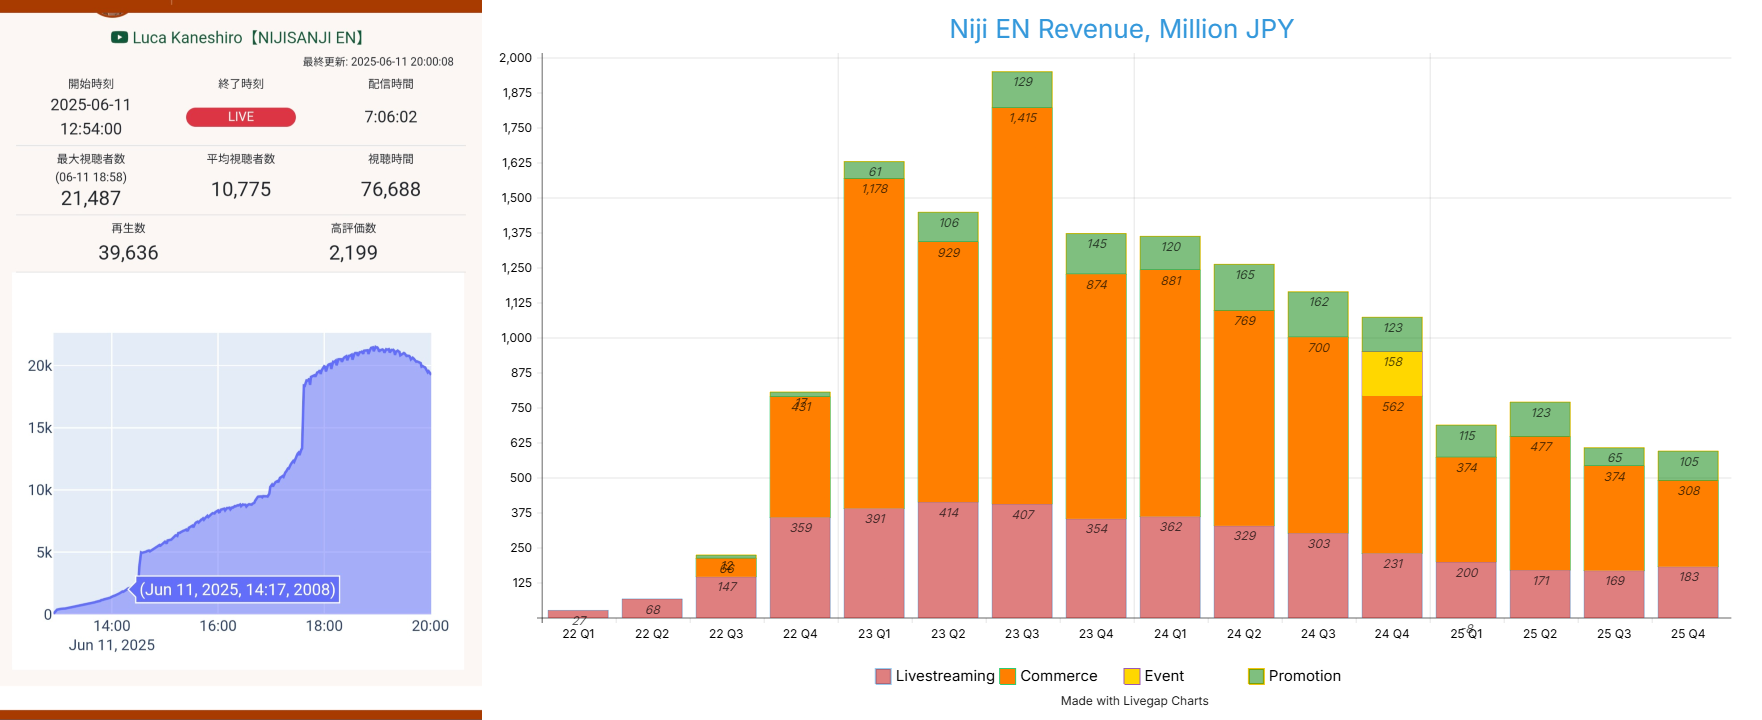Image resolution: width=1762 pixels, height=720 pixels.
Task: Click the chart title Niji EN Revenue, Million JPY
Action: [x=1121, y=29]
